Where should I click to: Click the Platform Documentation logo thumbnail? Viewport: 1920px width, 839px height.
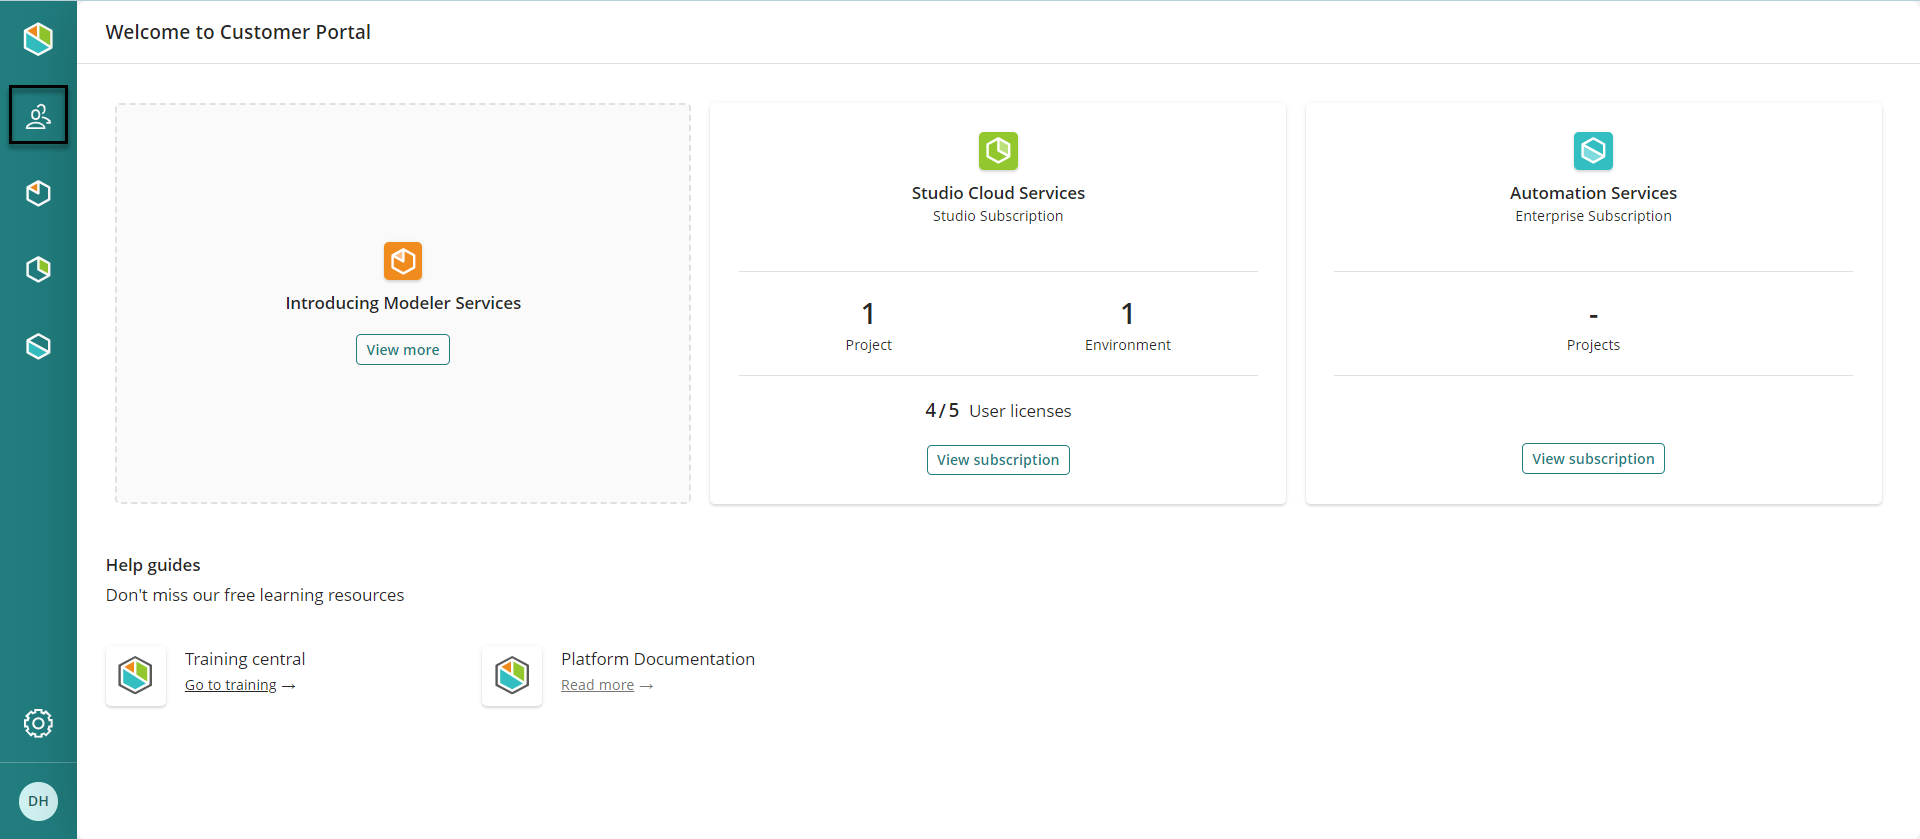(x=512, y=676)
